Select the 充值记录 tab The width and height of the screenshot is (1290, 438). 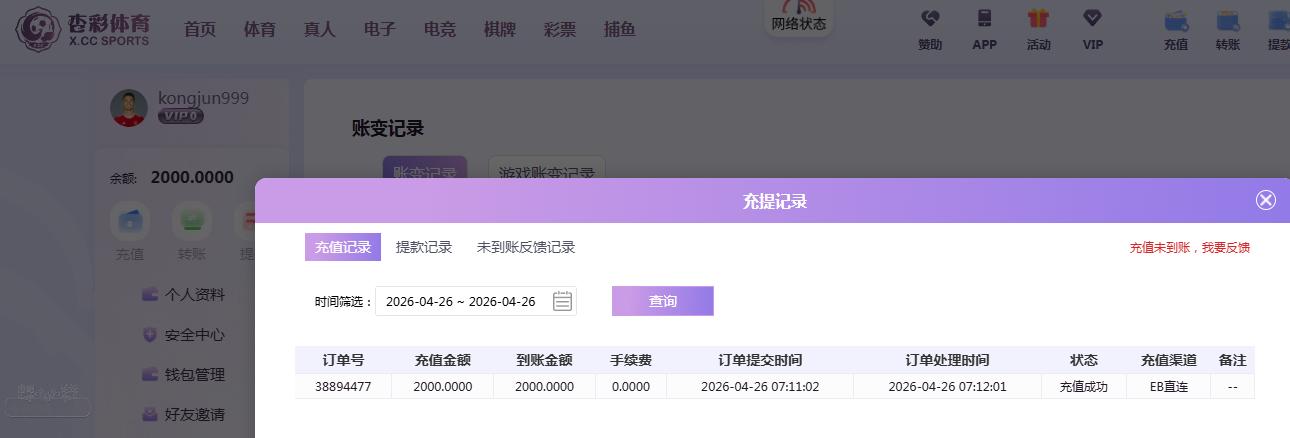coord(343,247)
